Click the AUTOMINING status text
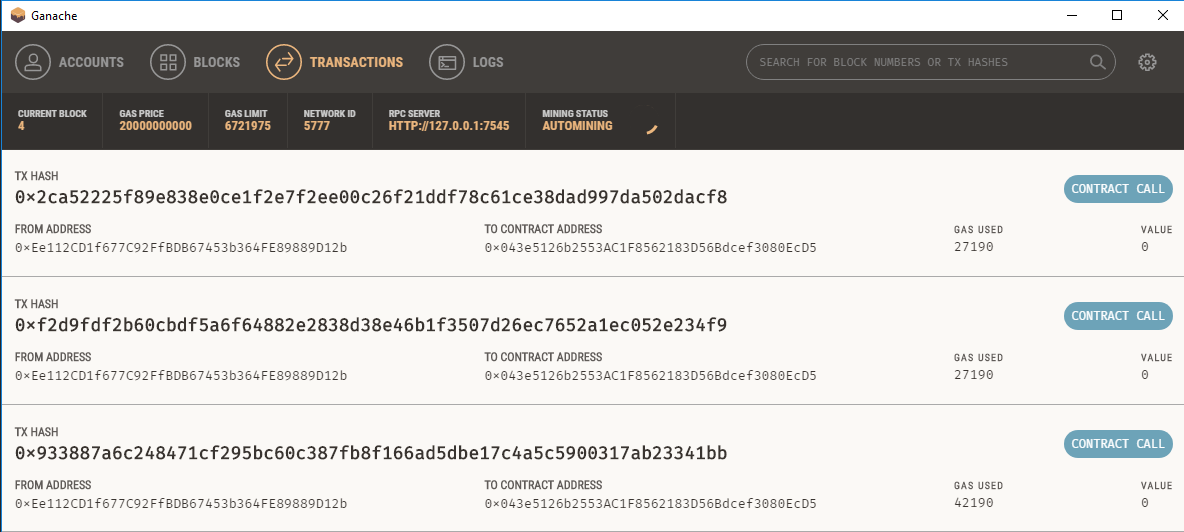Viewport: 1184px width, 532px height. (578, 126)
